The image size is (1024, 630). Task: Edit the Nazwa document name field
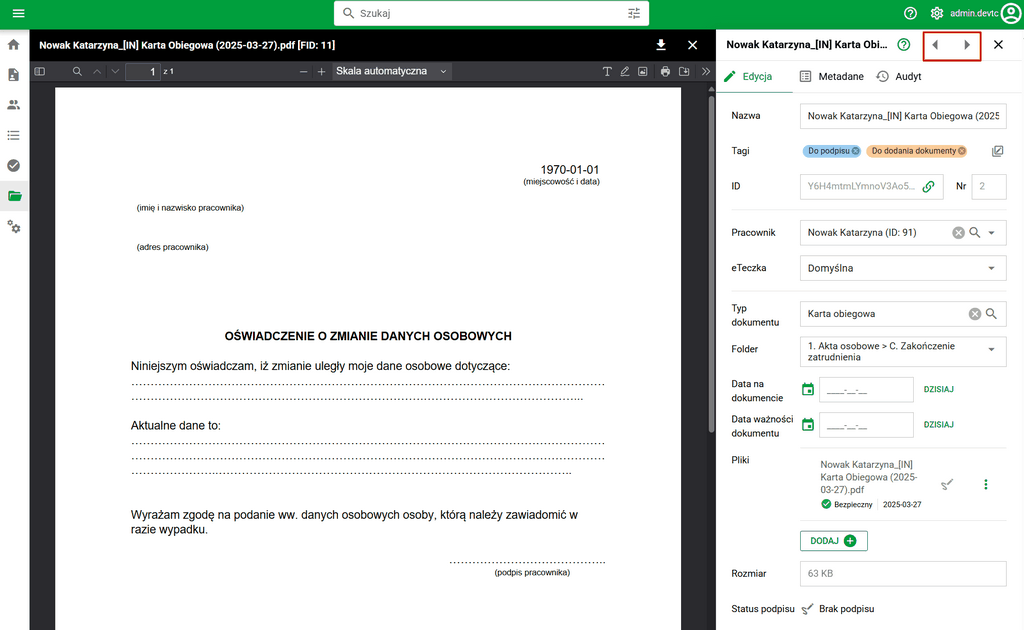[903, 116]
